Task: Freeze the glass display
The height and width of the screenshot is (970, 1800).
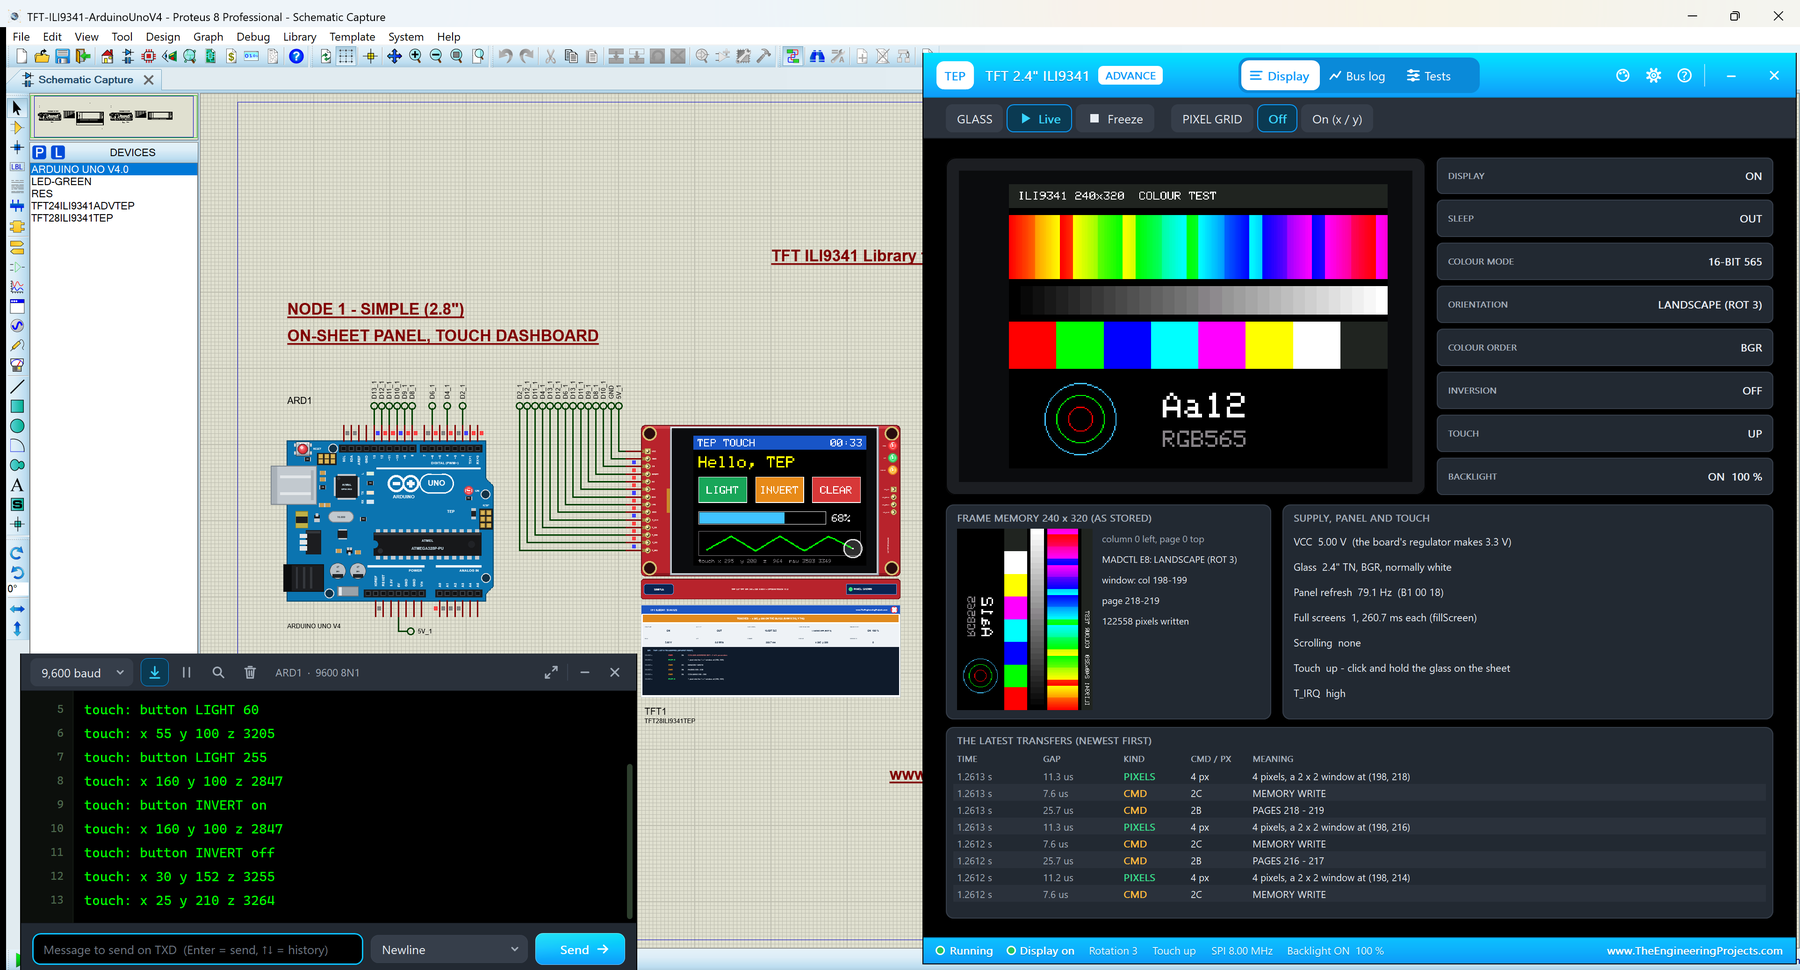Action: pos(1116,119)
